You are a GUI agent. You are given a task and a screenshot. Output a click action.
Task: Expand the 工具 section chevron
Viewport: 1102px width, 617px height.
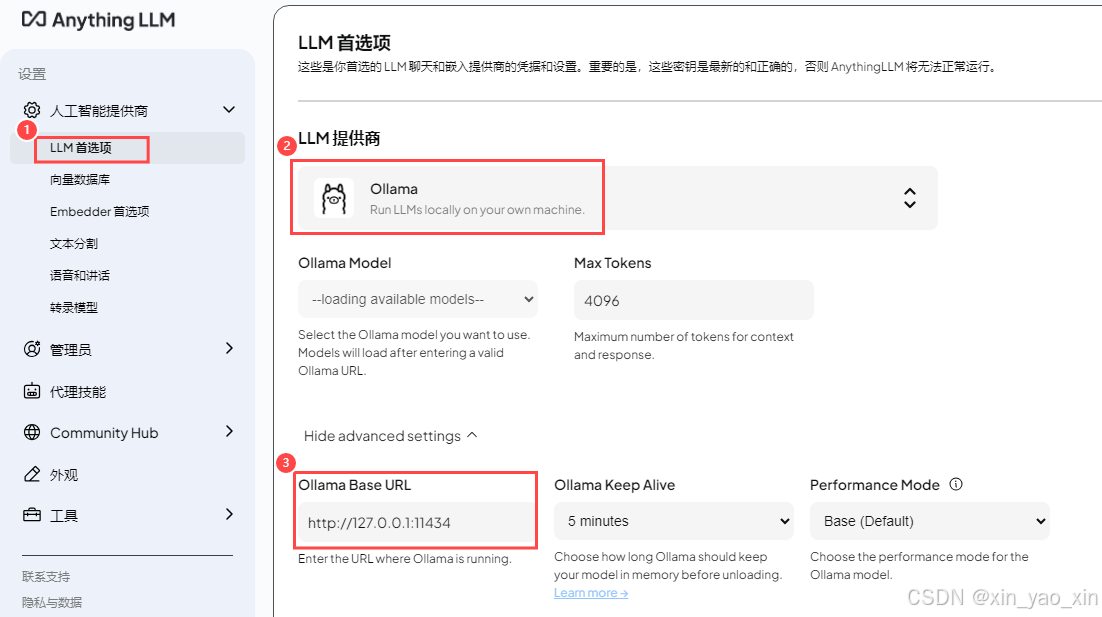[x=229, y=514]
